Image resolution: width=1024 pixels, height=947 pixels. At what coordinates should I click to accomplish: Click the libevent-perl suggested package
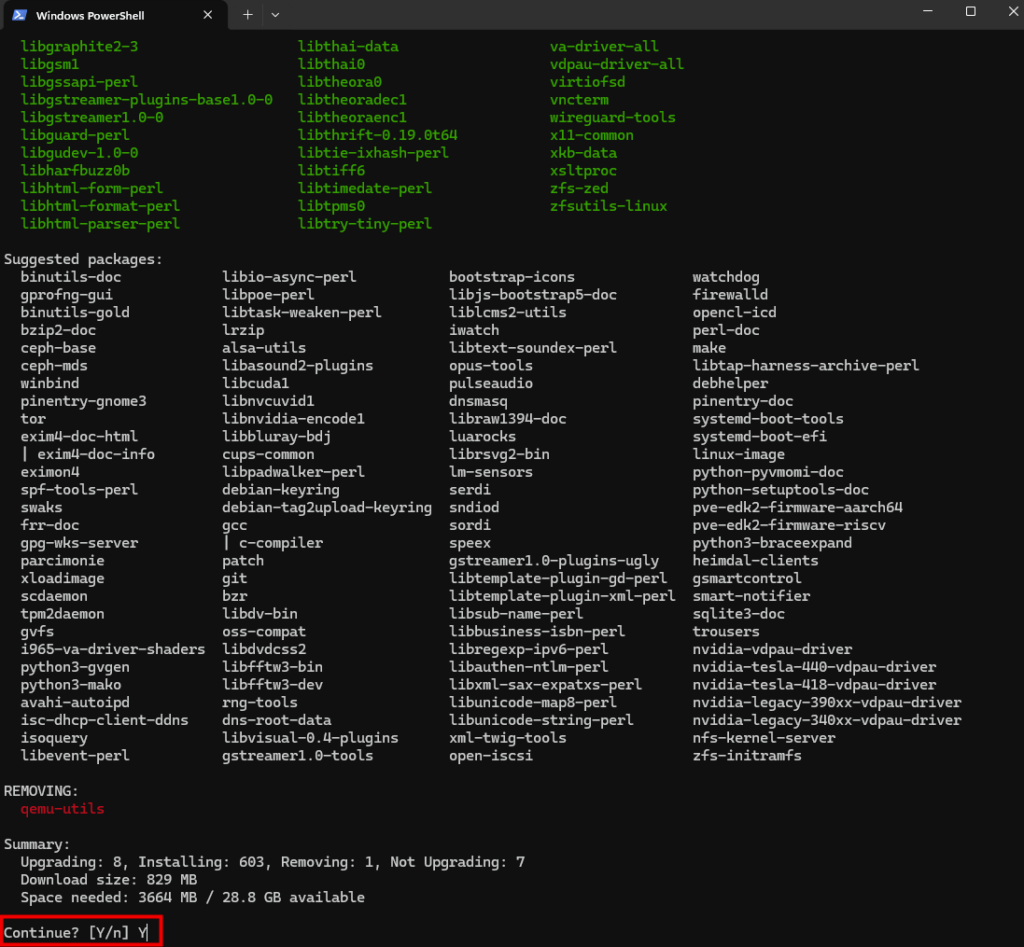point(75,756)
